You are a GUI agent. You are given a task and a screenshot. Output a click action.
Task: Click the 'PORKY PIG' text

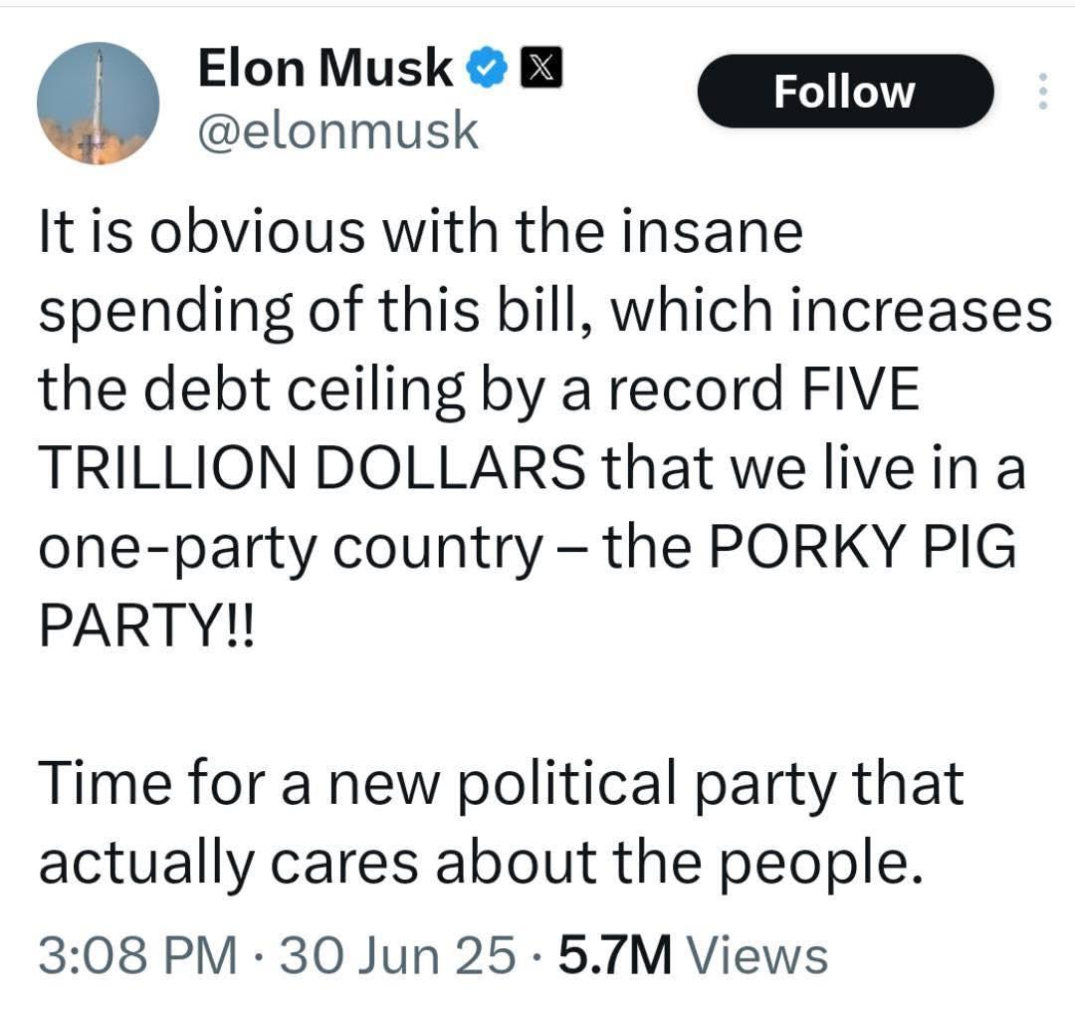point(862,547)
